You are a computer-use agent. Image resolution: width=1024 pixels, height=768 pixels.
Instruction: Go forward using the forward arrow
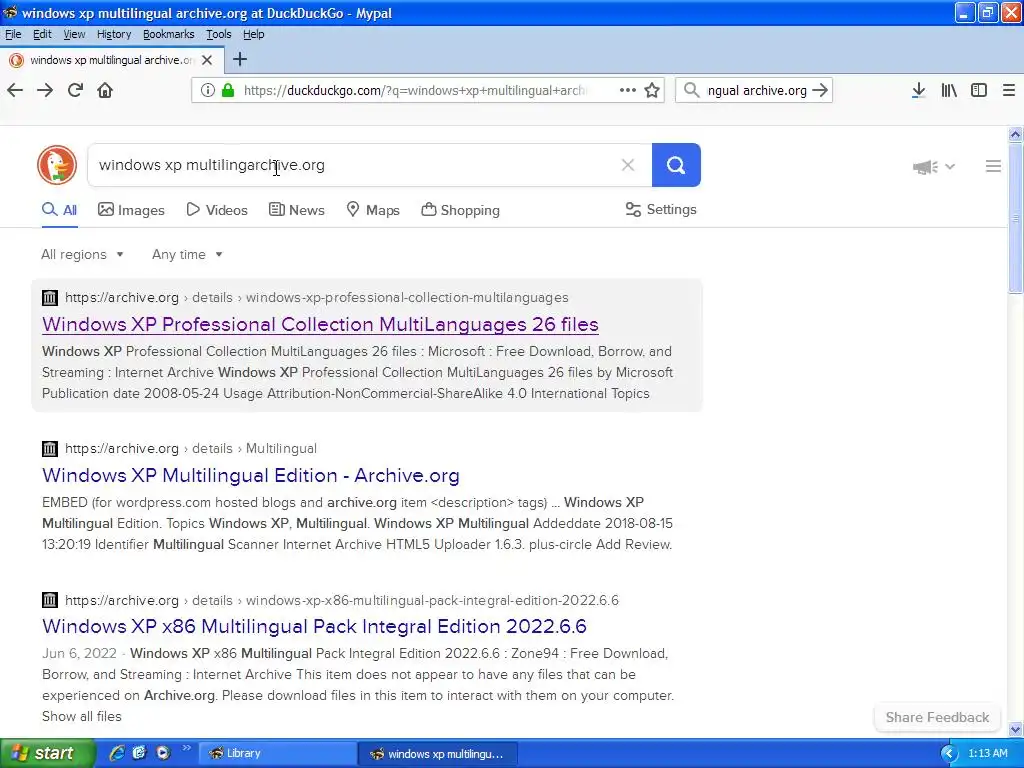click(x=45, y=90)
